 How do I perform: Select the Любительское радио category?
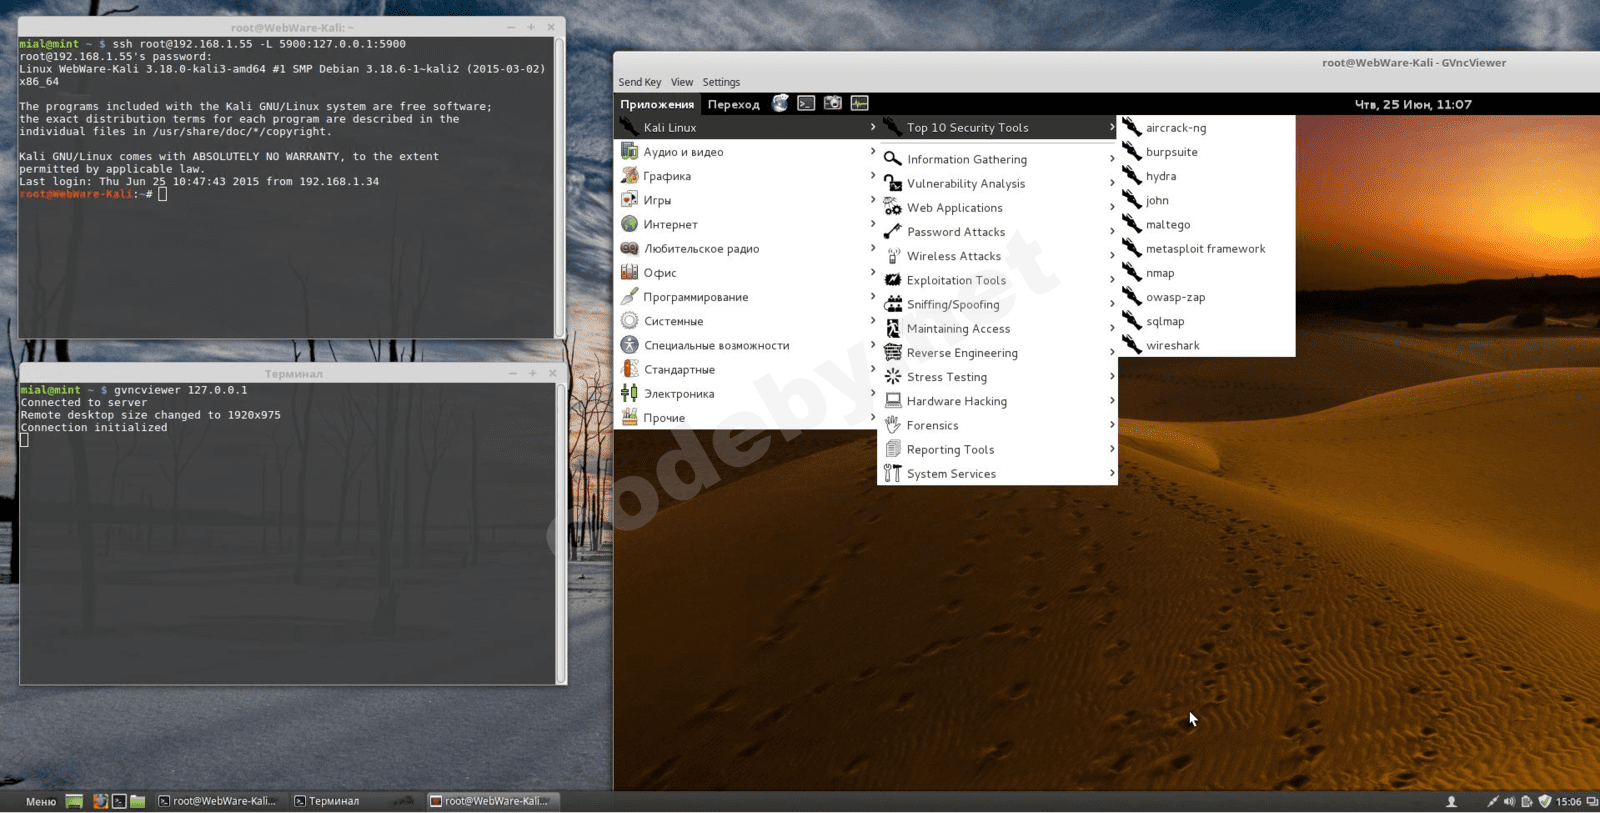click(747, 249)
